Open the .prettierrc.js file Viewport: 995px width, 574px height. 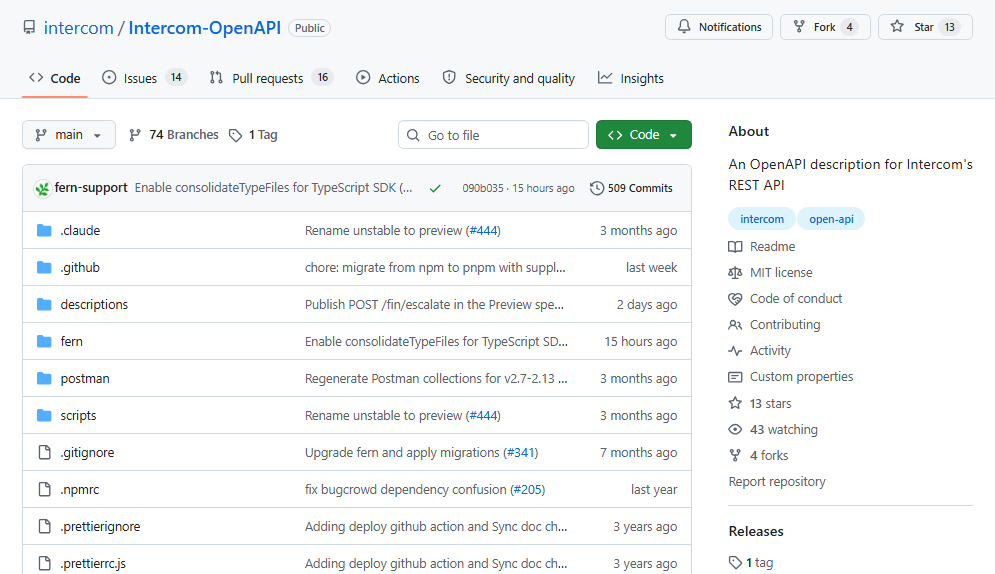tap(93, 563)
